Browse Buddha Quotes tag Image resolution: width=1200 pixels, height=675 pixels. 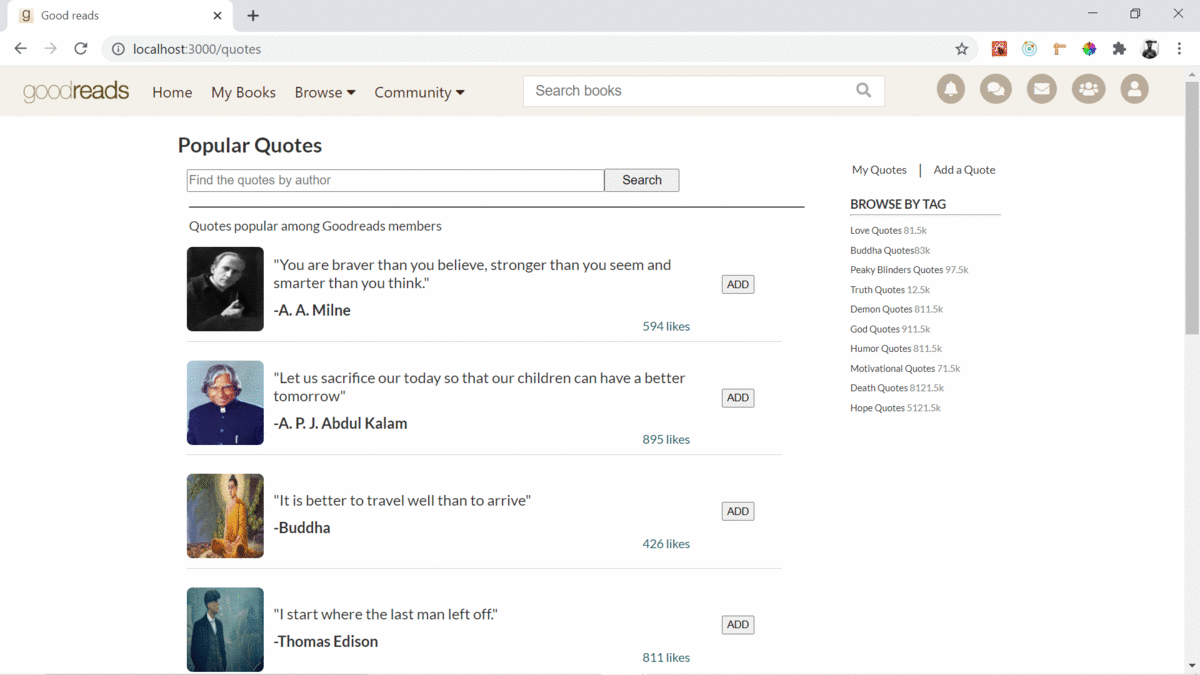click(890, 250)
